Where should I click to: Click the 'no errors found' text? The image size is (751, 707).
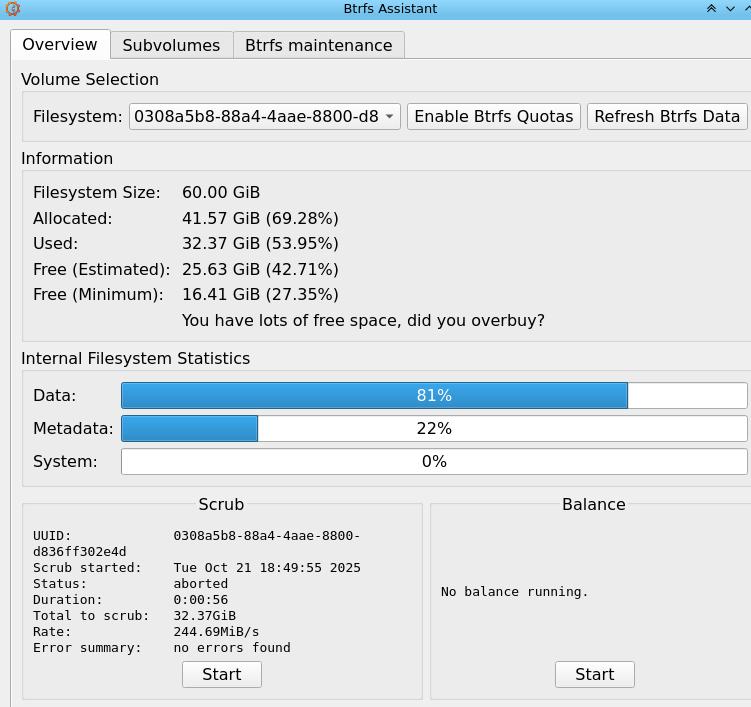(232, 648)
